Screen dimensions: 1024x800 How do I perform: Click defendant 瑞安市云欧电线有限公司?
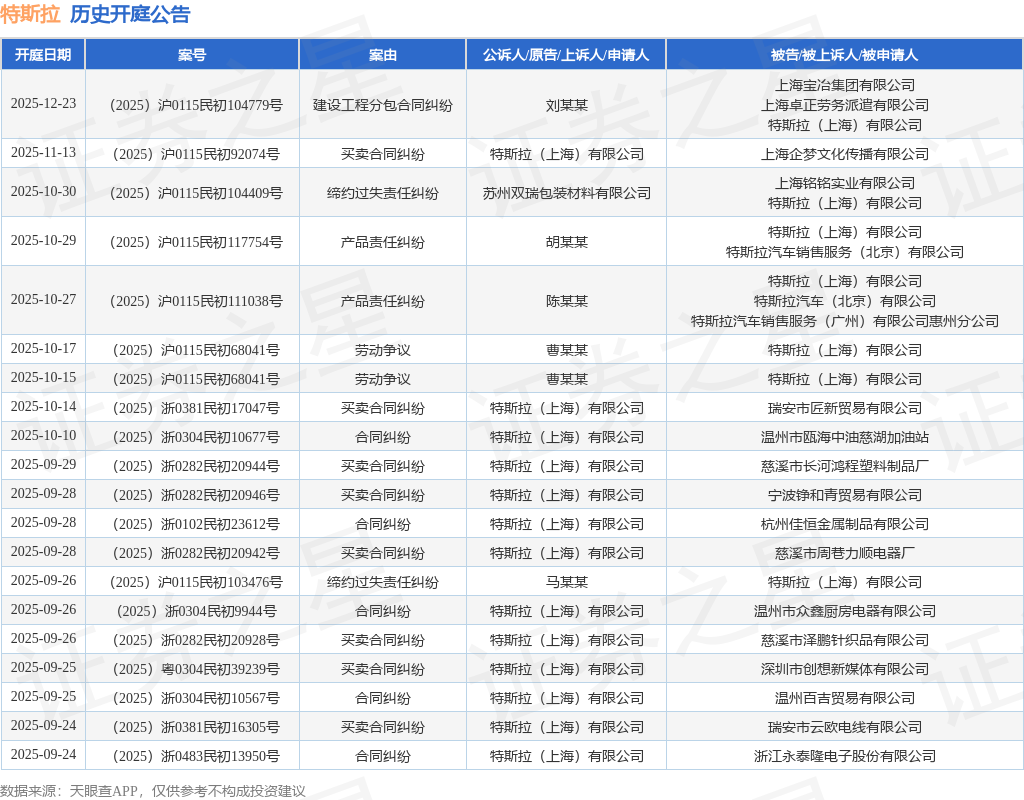click(x=844, y=727)
